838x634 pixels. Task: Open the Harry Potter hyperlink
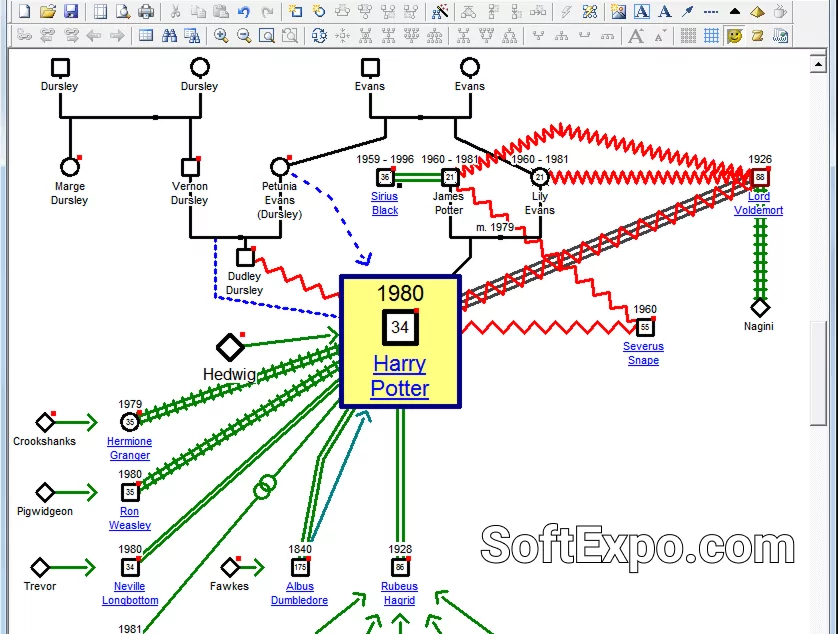[400, 376]
